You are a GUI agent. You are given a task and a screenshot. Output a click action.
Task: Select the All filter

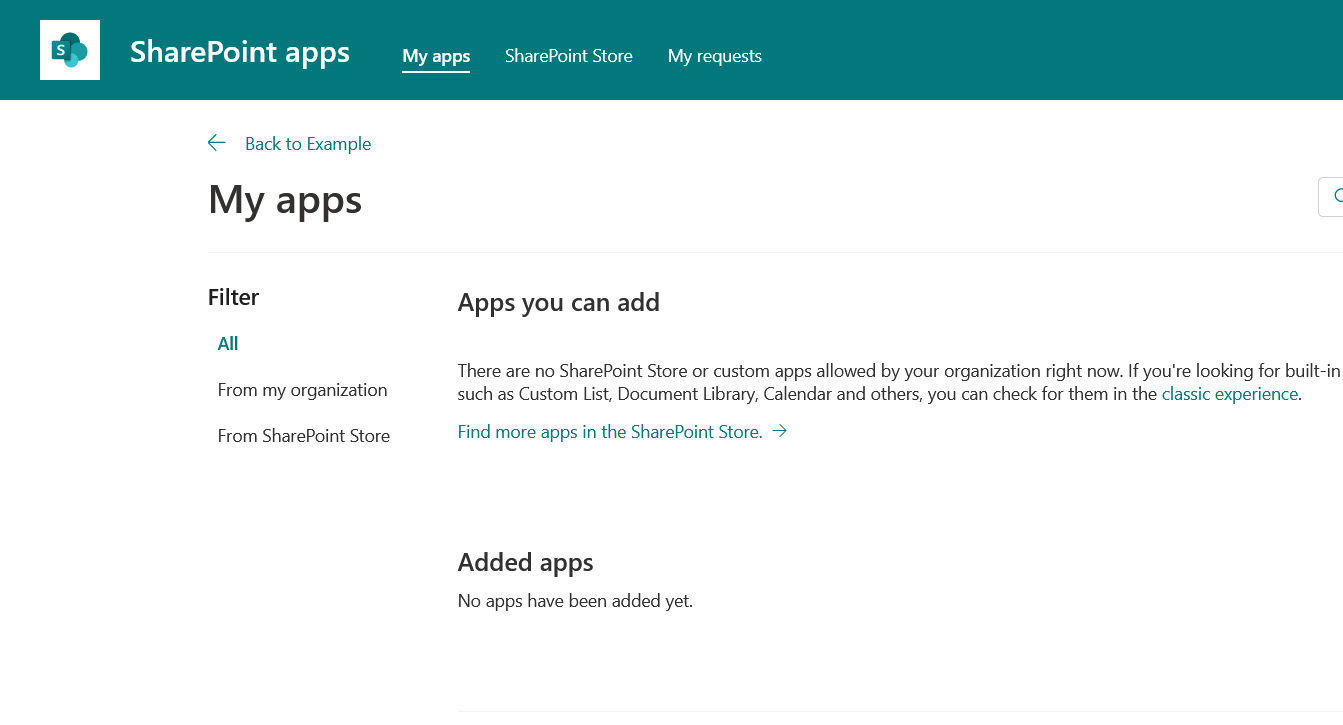pos(228,343)
